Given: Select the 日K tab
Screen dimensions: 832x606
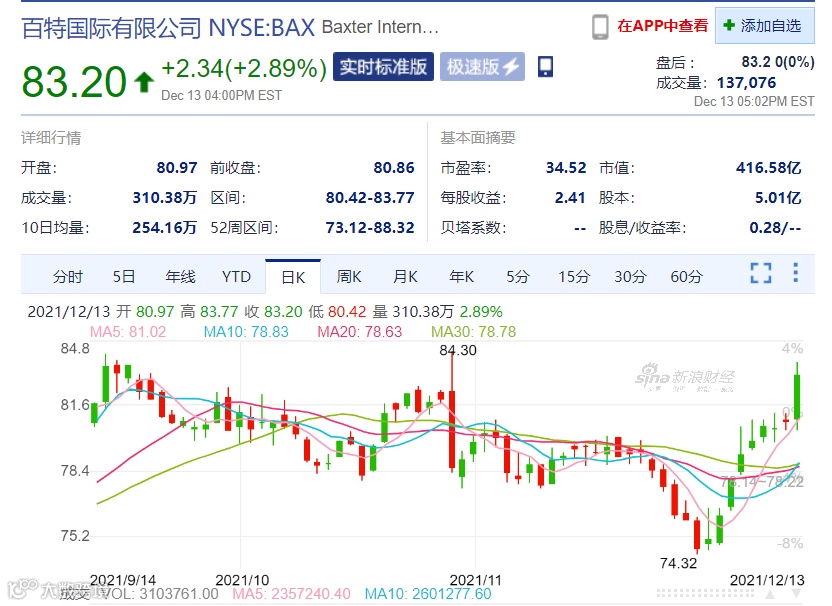Looking at the screenshot, I should point(293,276).
